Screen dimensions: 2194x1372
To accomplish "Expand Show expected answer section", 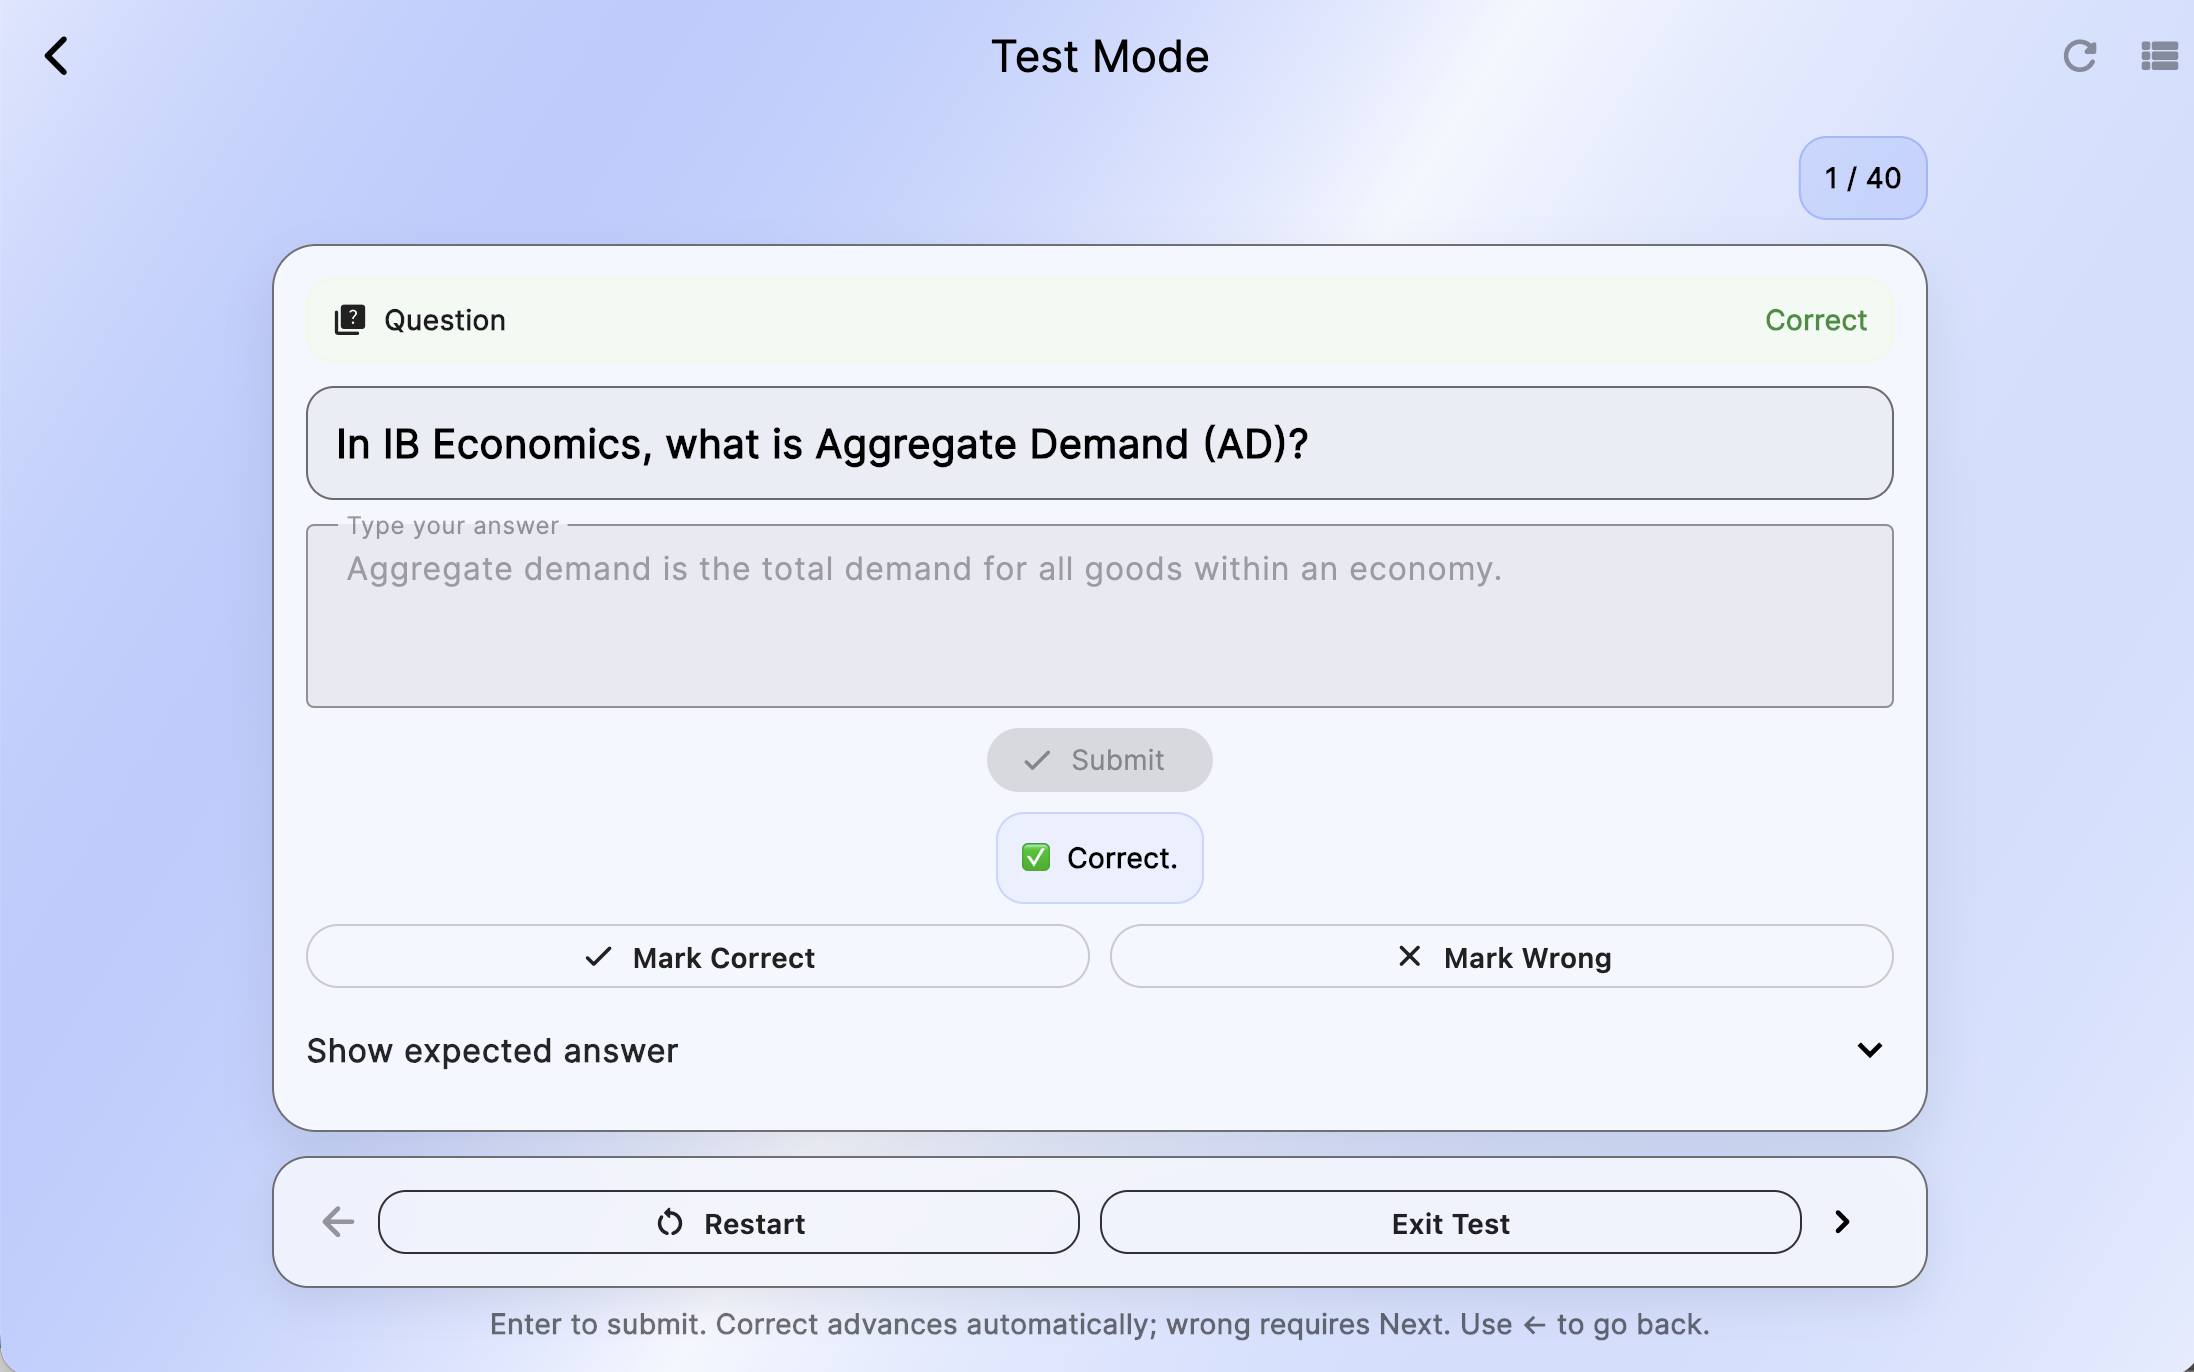I will pos(491,1050).
